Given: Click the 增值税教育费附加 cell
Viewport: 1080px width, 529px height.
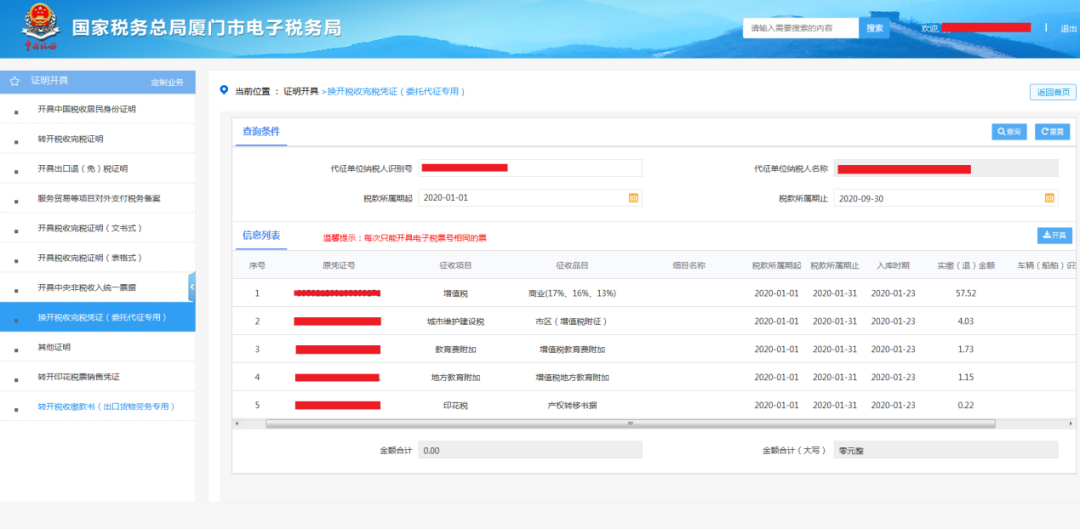Looking at the screenshot, I should pyautogui.click(x=572, y=350).
